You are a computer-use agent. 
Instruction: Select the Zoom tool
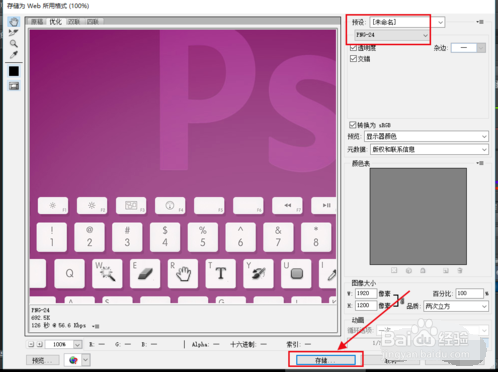(14, 43)
